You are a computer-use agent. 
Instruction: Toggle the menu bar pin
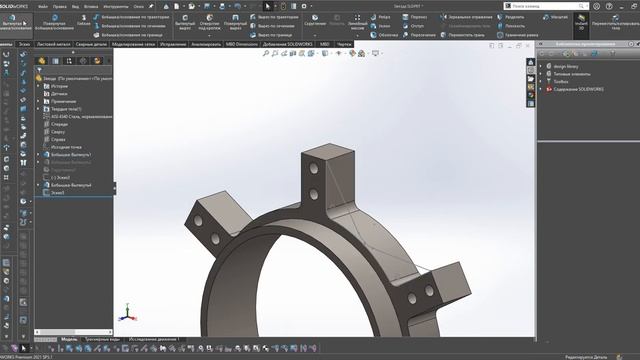(151, 7)
